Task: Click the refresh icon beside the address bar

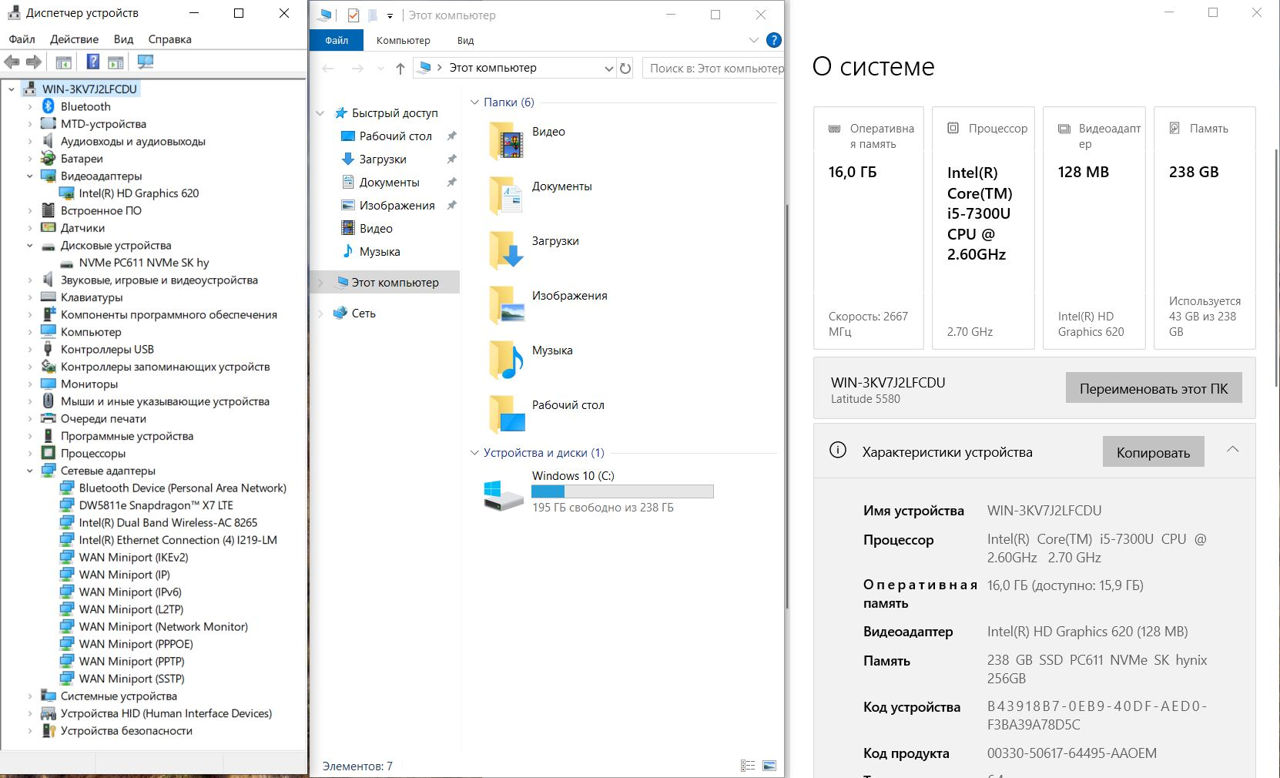Action: 625,68
